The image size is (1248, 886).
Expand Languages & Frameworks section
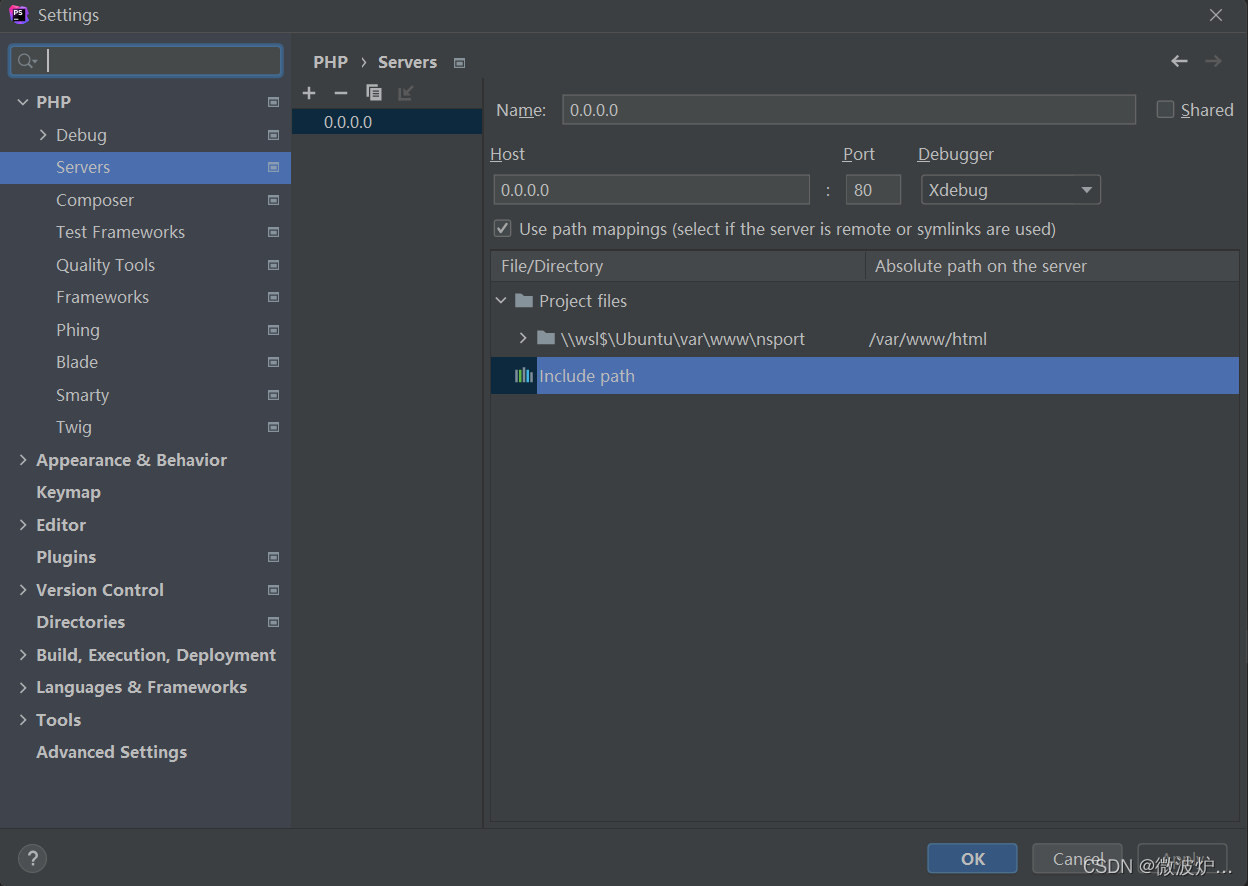pyautogui.click(x=23, y=687)
